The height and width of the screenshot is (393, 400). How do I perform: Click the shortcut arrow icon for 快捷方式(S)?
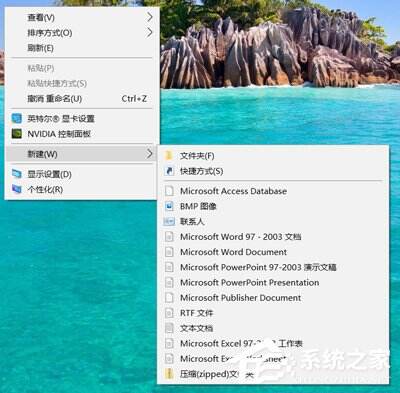169,171
